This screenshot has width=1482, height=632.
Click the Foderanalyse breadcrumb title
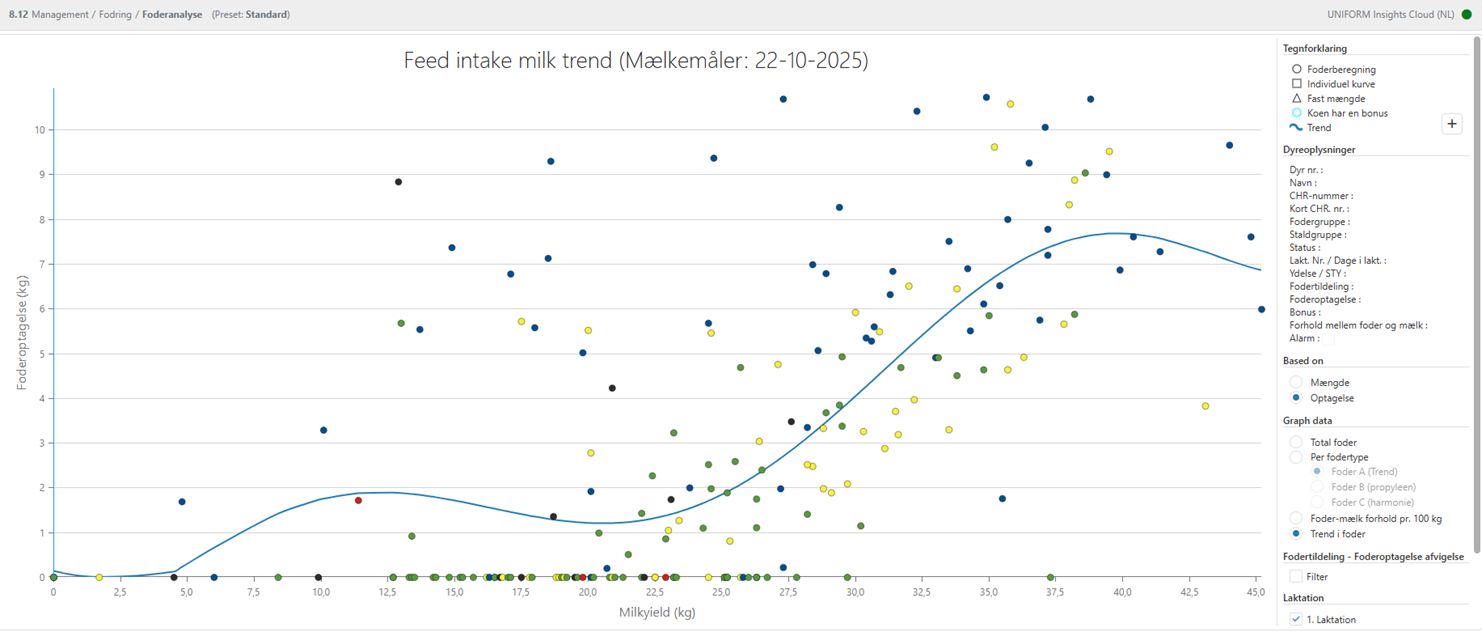(x=173, y=15)
